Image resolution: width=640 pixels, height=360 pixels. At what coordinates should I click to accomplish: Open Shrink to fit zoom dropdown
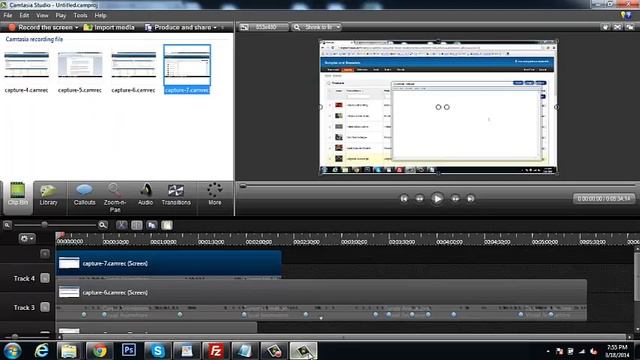point(317,27)
